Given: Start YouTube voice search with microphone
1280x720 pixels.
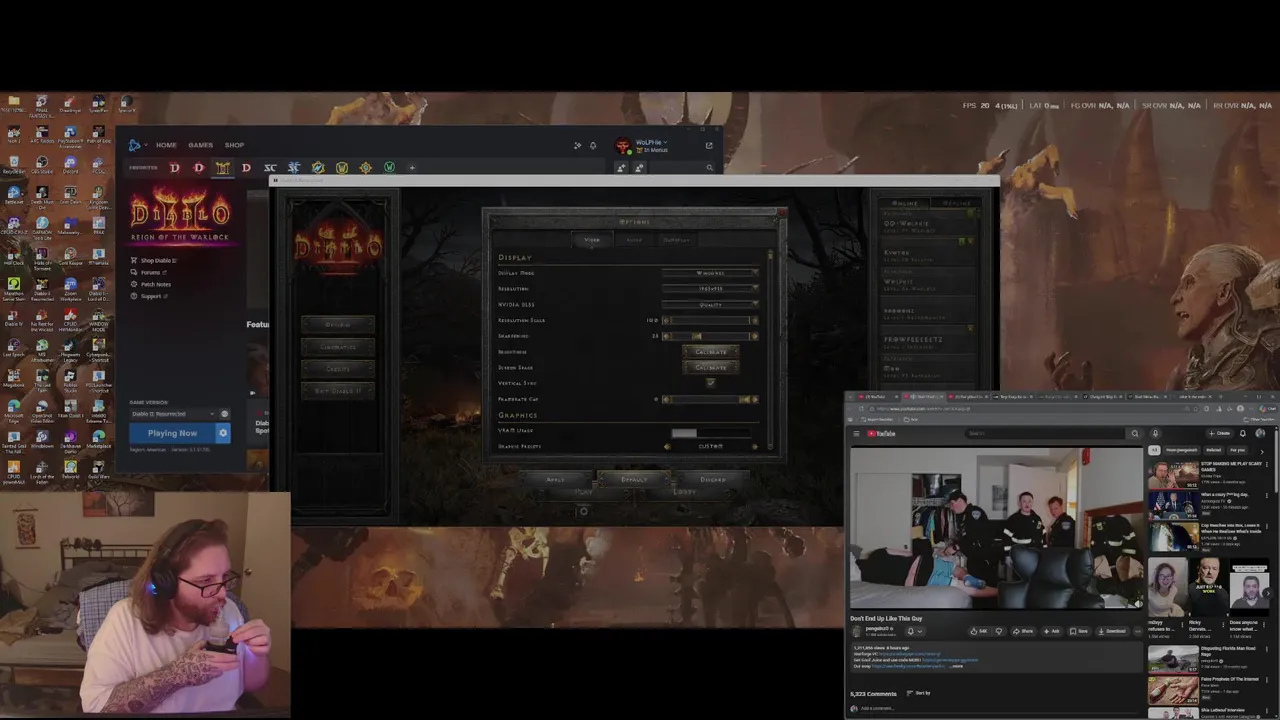Looking at the screenshot, I should coord(1155,433).
